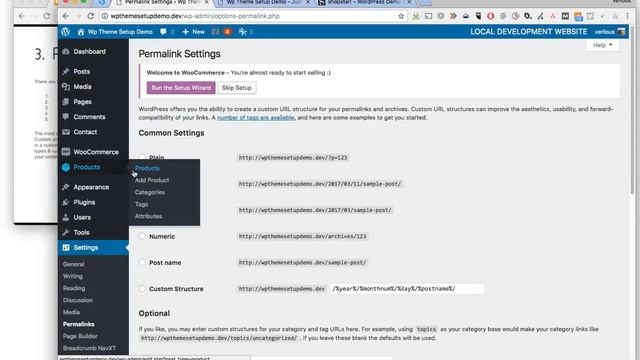Select the Plain permalink radio button

pos(142,157)
